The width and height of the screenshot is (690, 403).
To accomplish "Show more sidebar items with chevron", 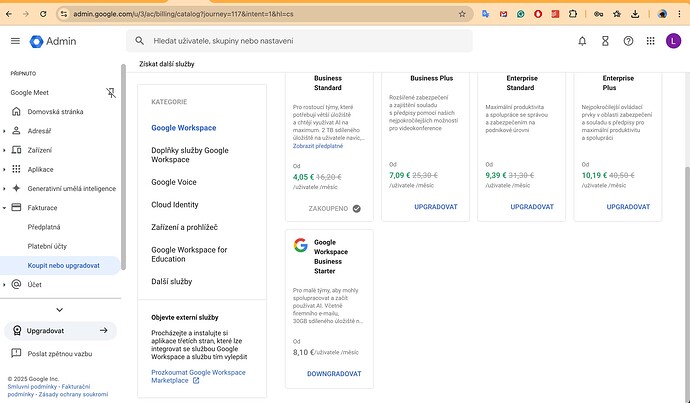I will pos(59,310).
